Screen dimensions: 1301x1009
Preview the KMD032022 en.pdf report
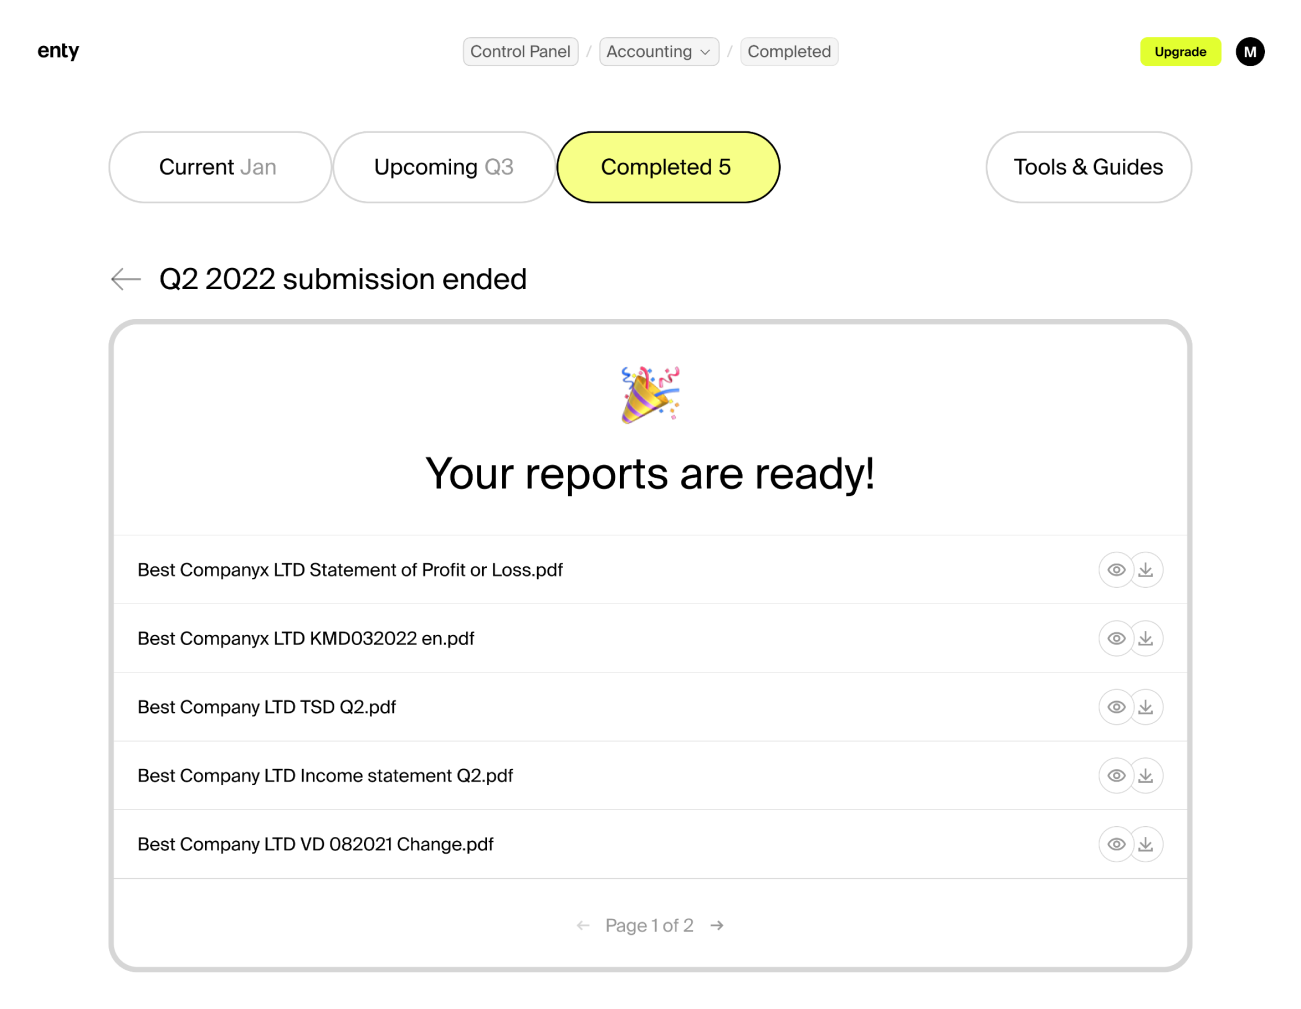pos(1116,639)
